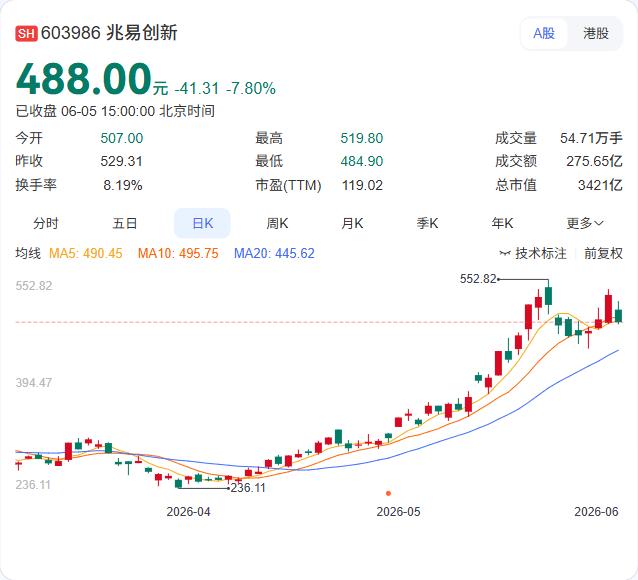Click the 2026-04 date axis label
638x580 pixels.
click(188, 512)
